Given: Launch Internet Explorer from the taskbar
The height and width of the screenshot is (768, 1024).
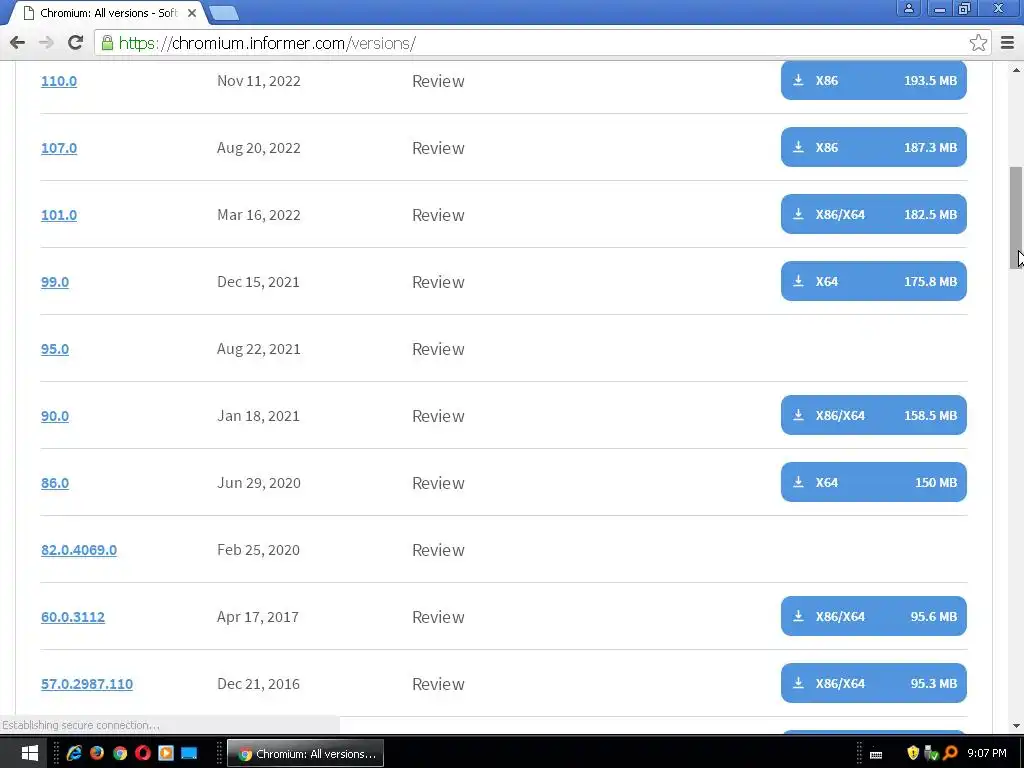Looking at the screenshot, I should pyautogui.click(x=74, y=753).
